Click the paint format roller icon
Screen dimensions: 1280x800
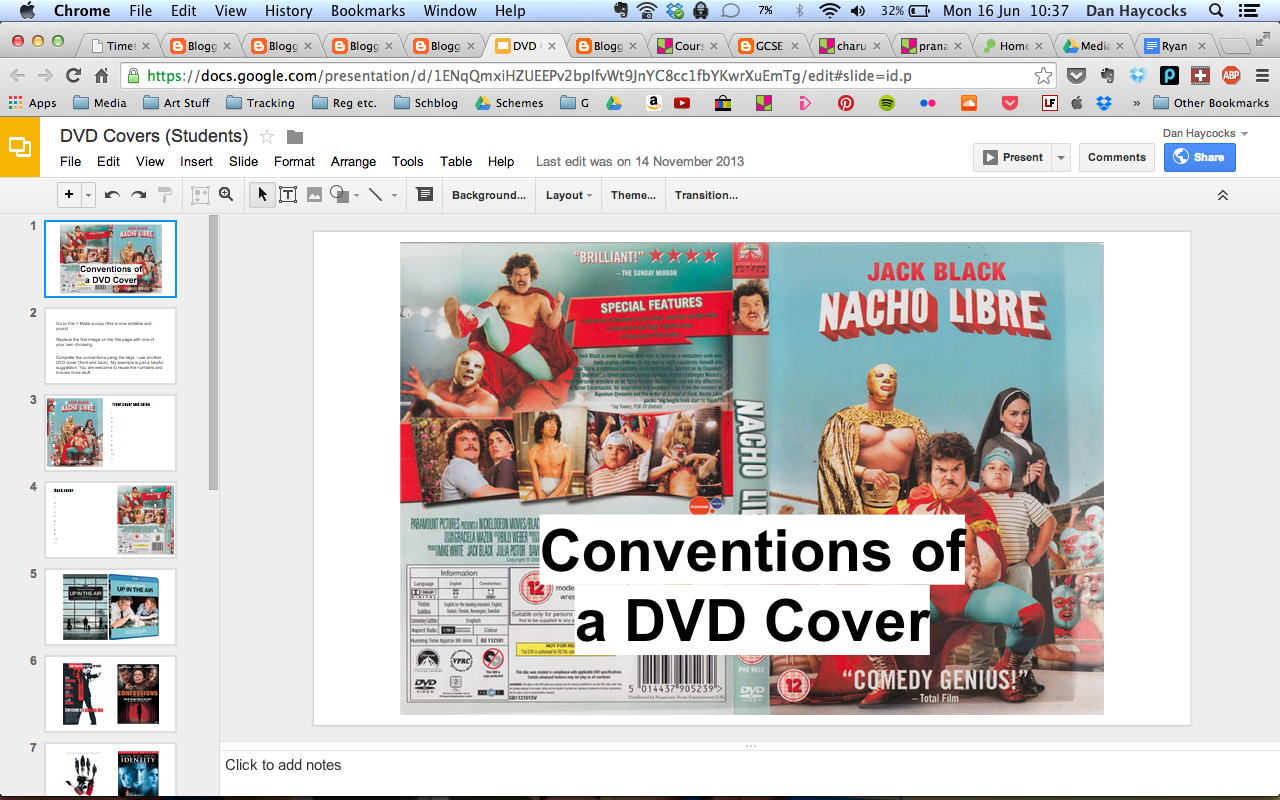(164, 195)
